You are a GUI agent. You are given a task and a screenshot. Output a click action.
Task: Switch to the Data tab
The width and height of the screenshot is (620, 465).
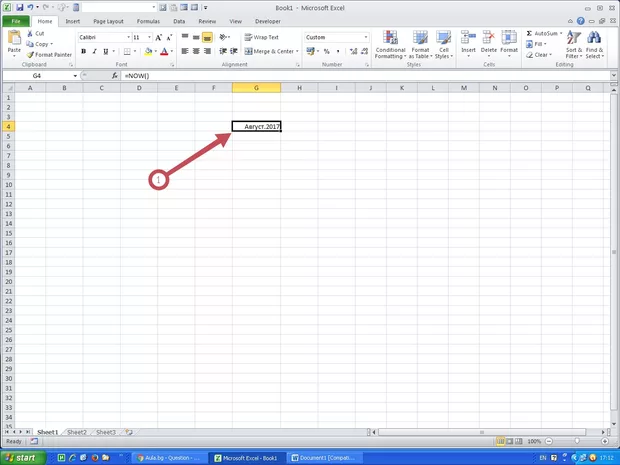[x=179, y=21]
